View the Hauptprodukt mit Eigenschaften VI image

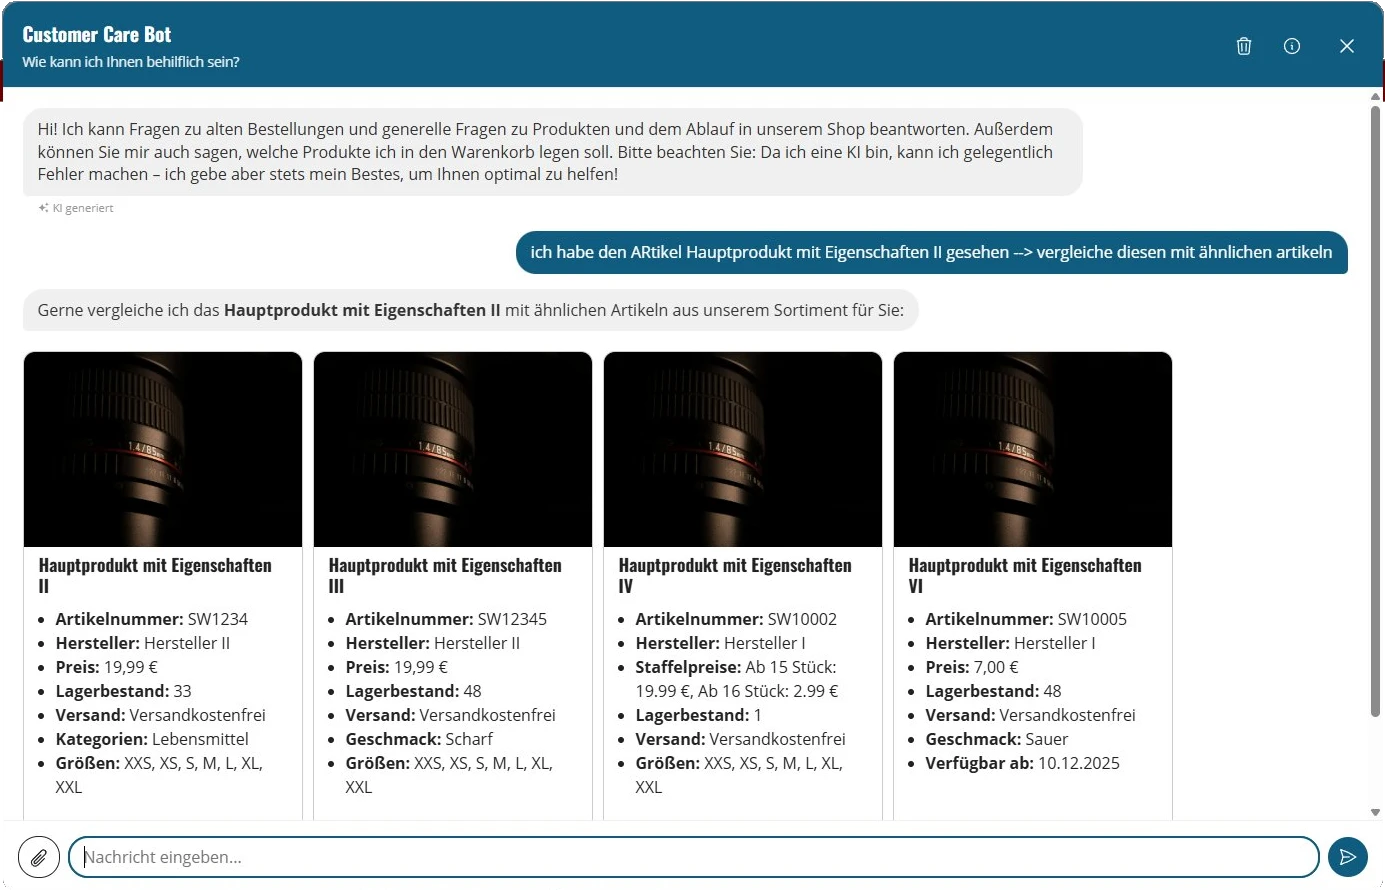(1032, 448)
